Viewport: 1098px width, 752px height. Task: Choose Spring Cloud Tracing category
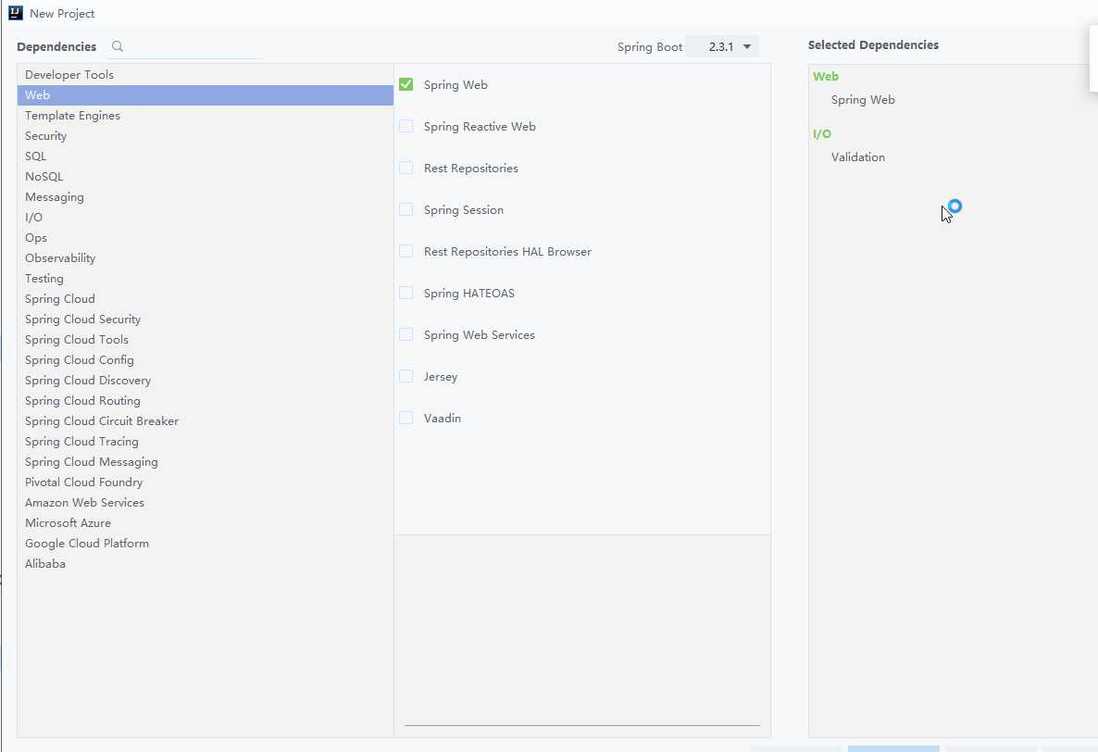click(205, 441)
